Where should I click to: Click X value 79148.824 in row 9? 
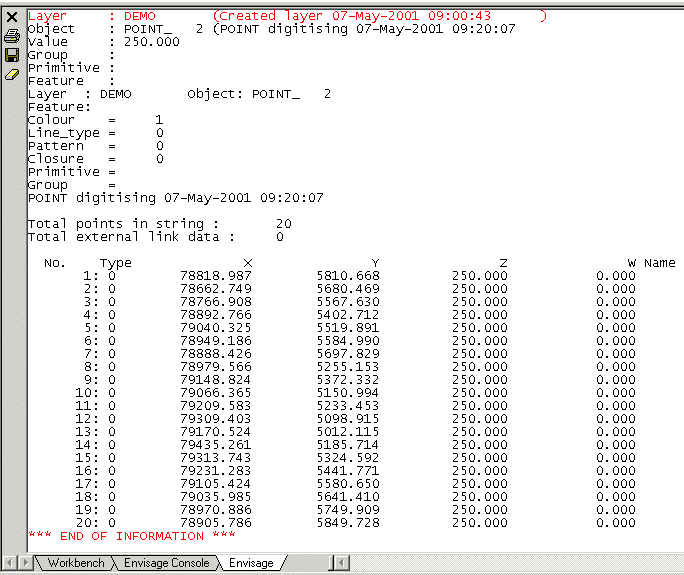pyautogui.click(x=216, y=380)
